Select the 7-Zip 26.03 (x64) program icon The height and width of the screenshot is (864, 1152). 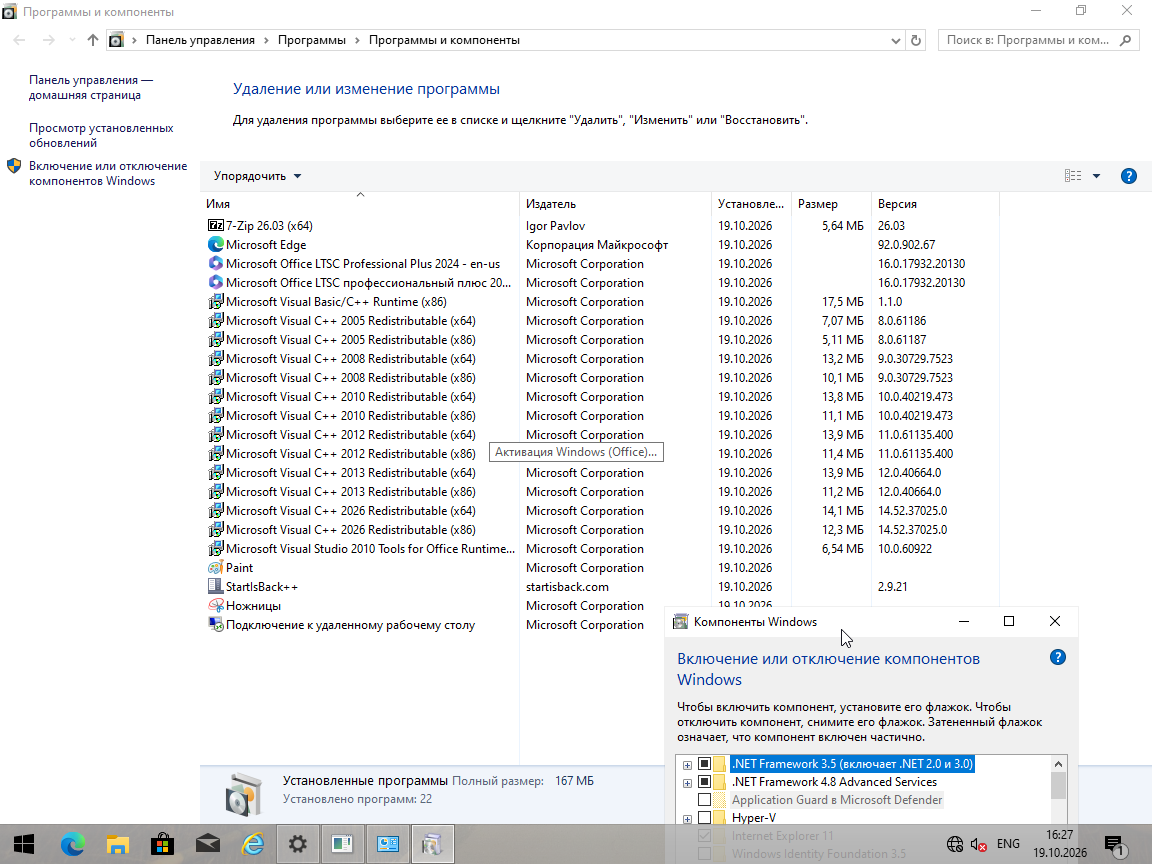click(215, 226)
